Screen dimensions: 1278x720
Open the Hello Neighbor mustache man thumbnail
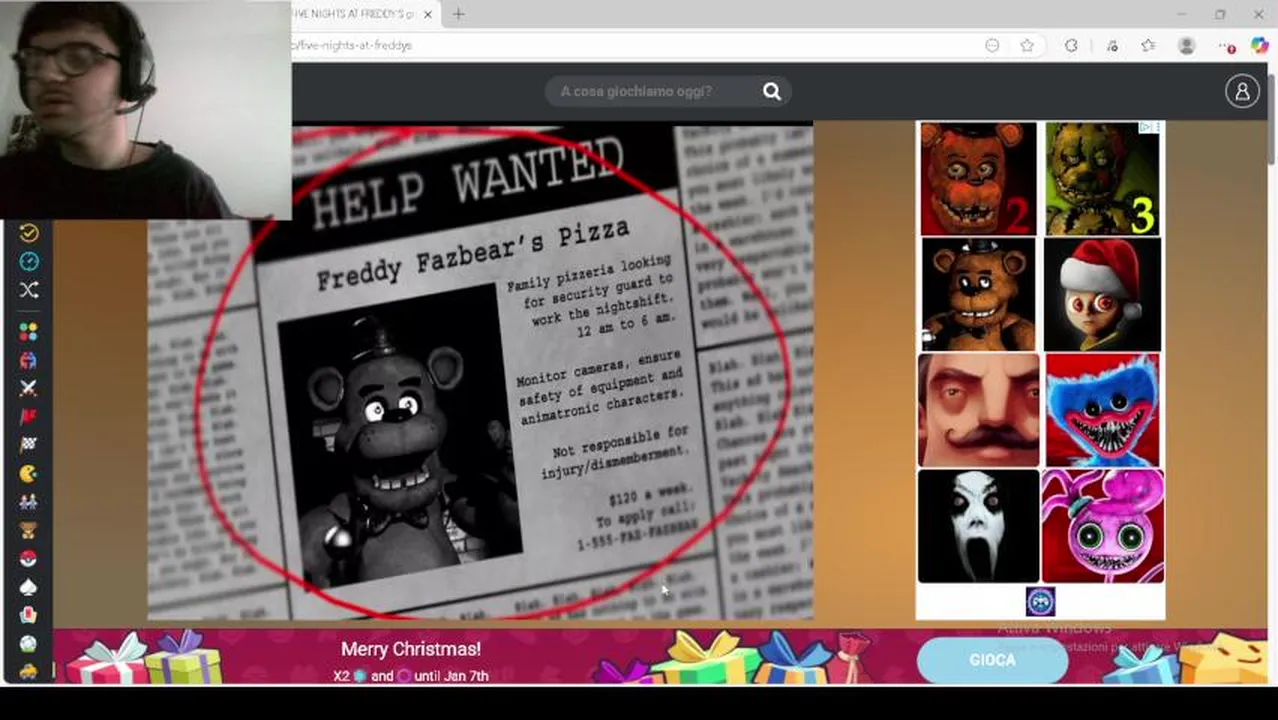pos(979,410)
